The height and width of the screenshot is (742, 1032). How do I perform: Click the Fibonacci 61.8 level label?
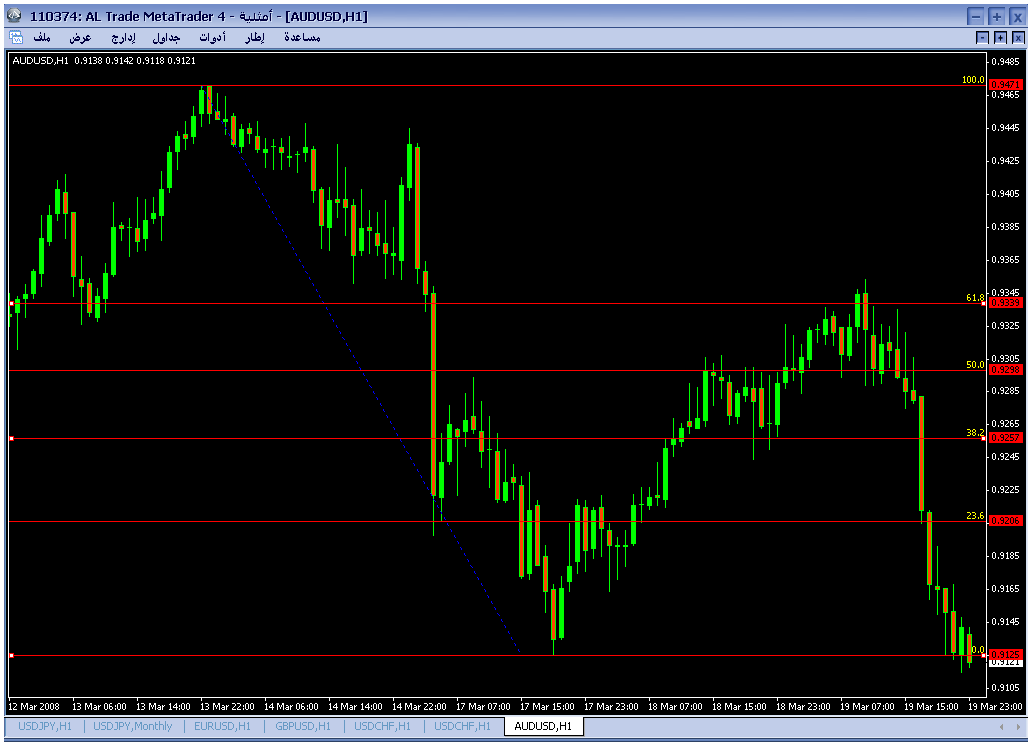click(x=975, y=298)
